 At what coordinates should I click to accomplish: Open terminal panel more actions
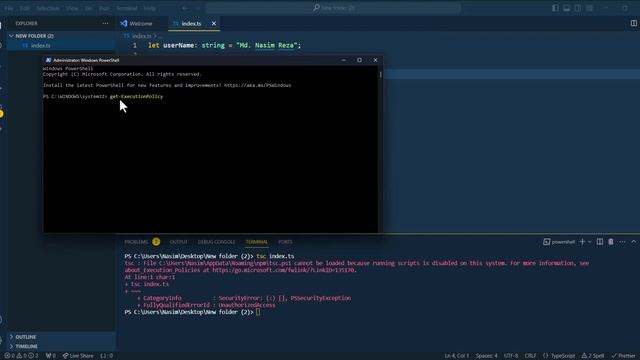click(622, 242)
